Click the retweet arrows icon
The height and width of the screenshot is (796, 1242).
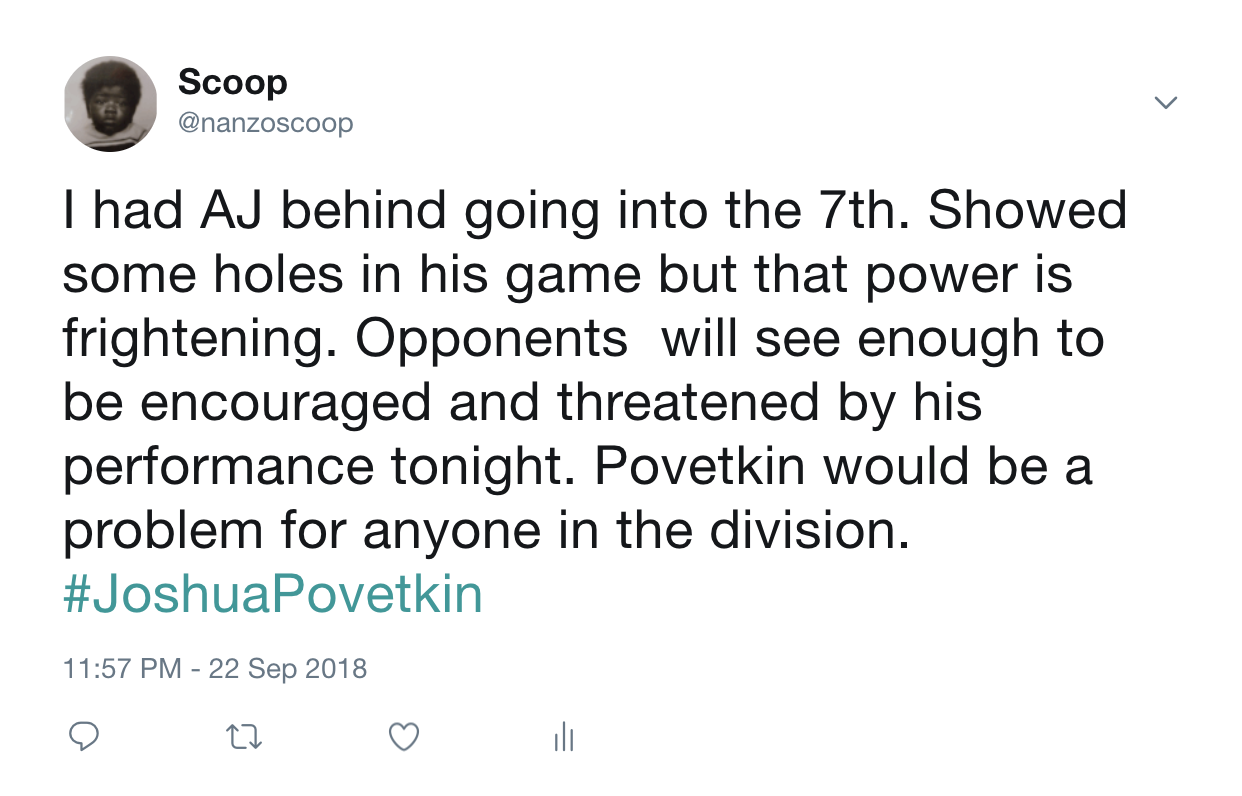click(244, 738)
